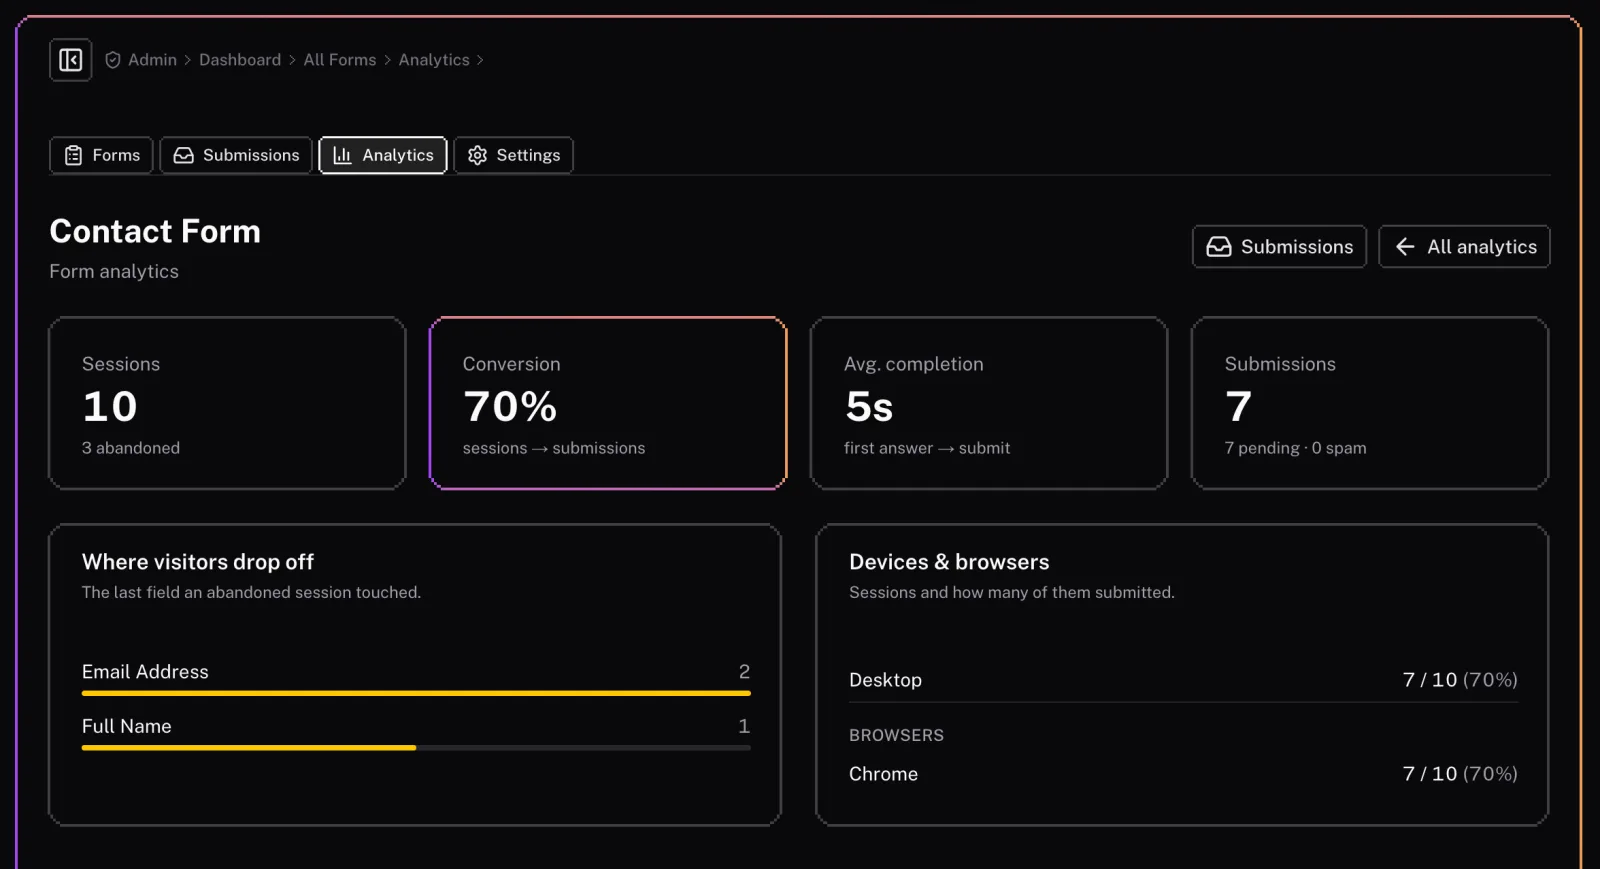Select the Analytics tab

coord(383,155)
